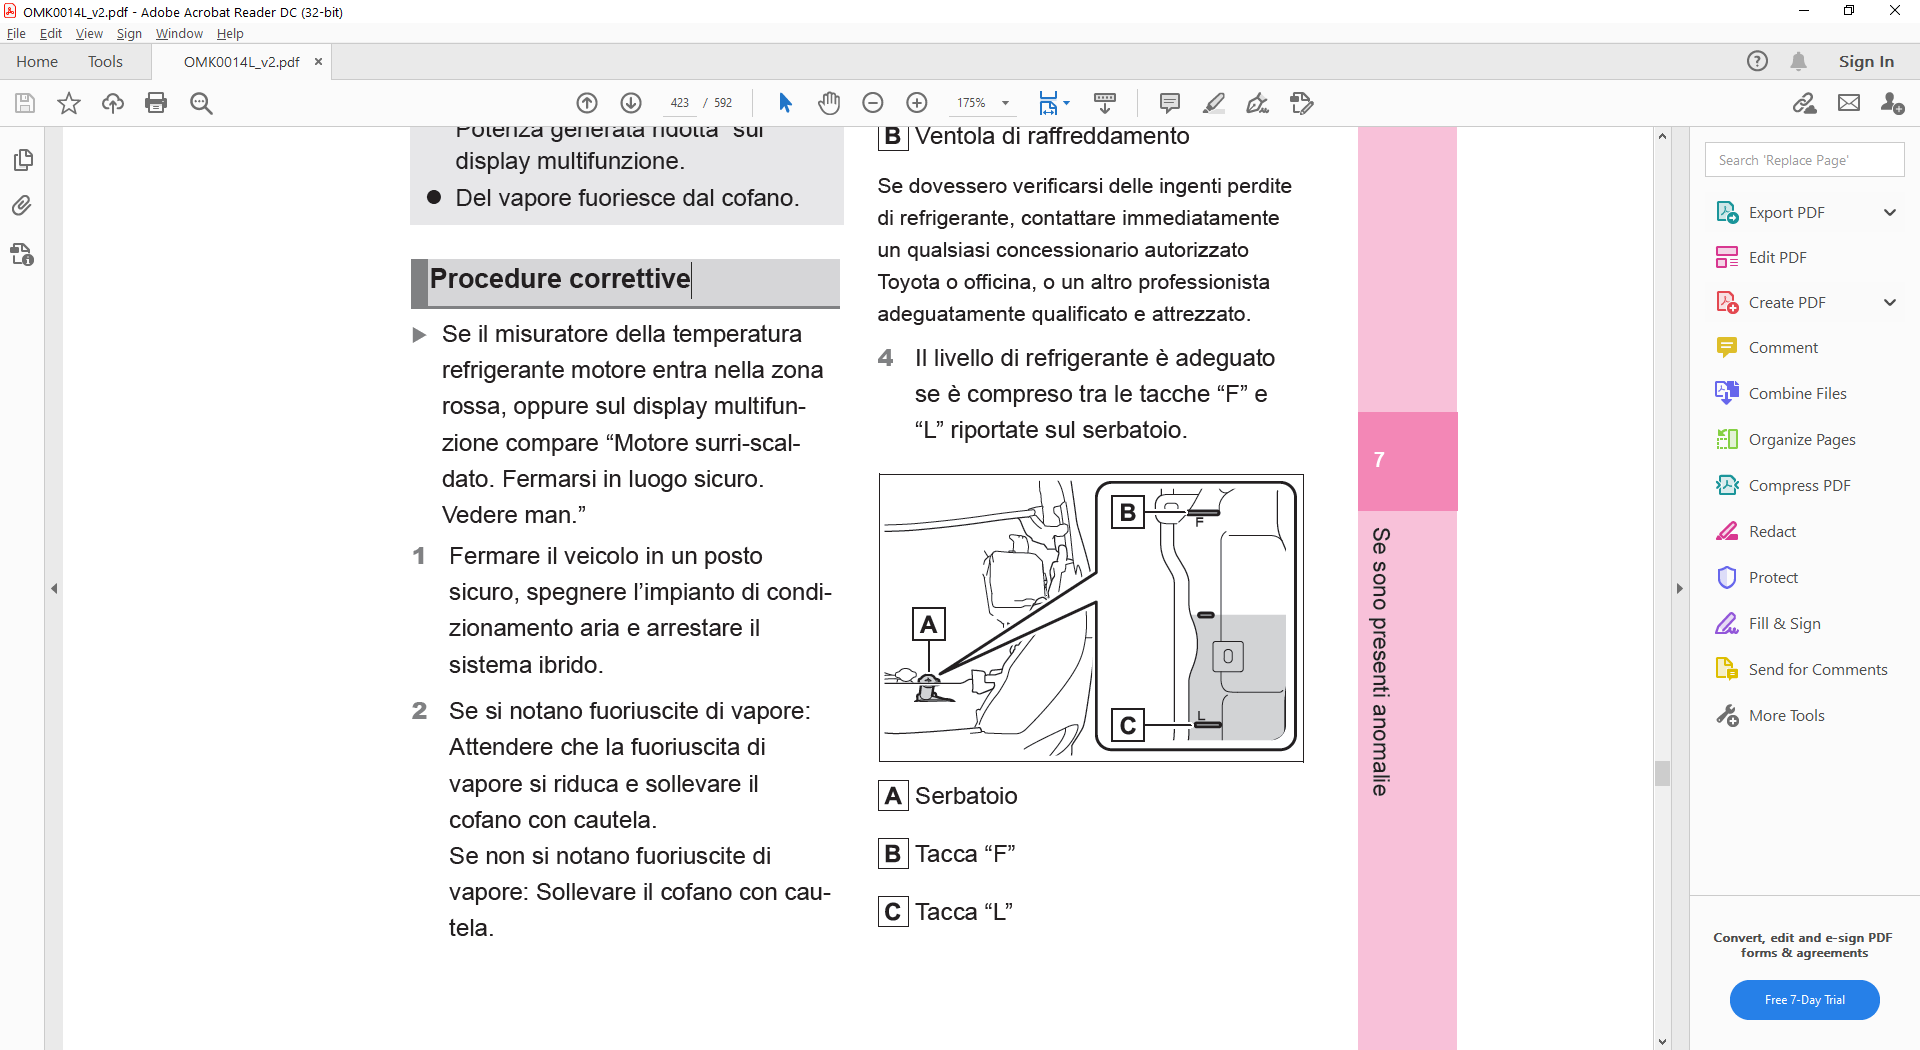The height and width of the screenshot is (1050, 1920).
Task: Click the coolant reservoir diagram image
Action: [x=1091, y=618]
